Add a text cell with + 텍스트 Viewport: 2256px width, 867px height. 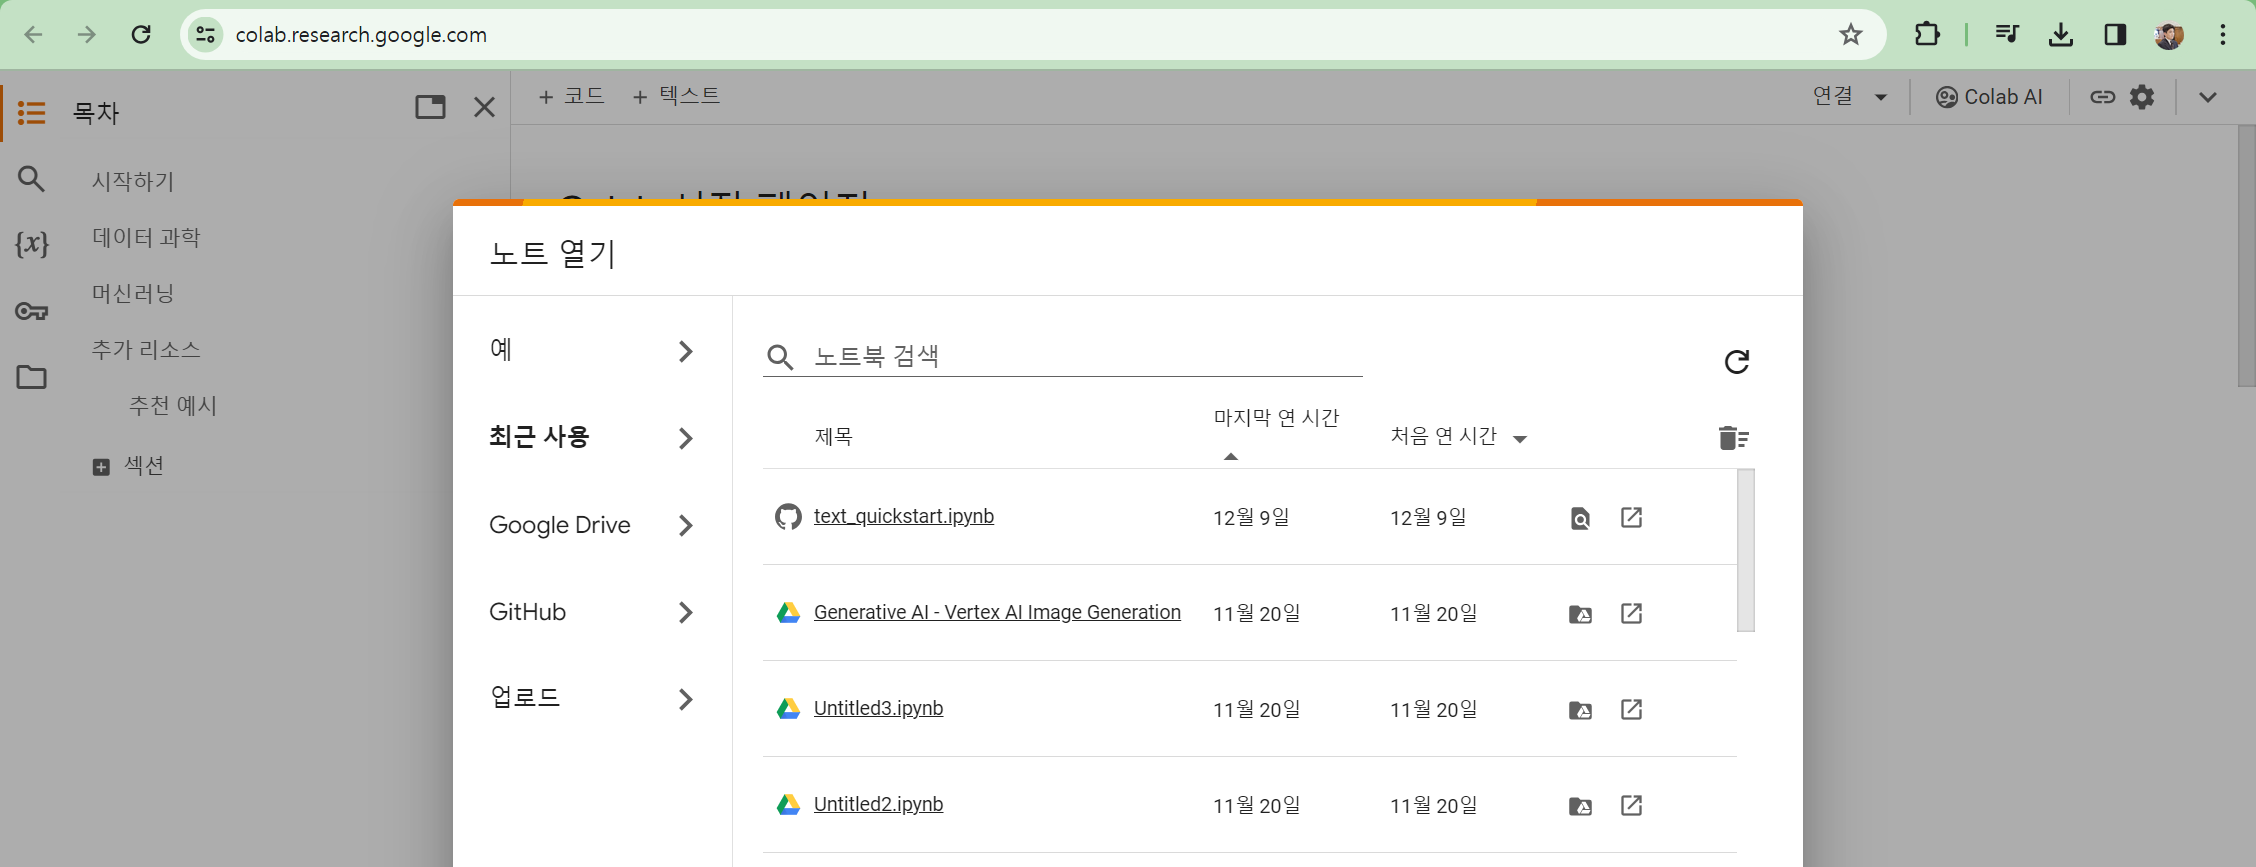point(676,96)
